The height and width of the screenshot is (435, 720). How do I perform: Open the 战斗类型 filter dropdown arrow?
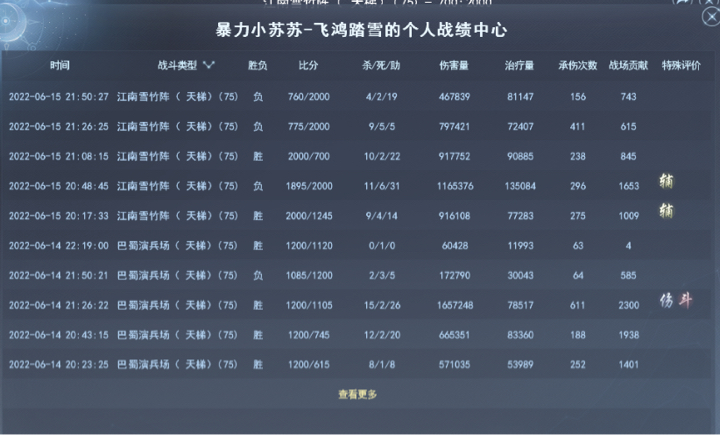(209, 66)
